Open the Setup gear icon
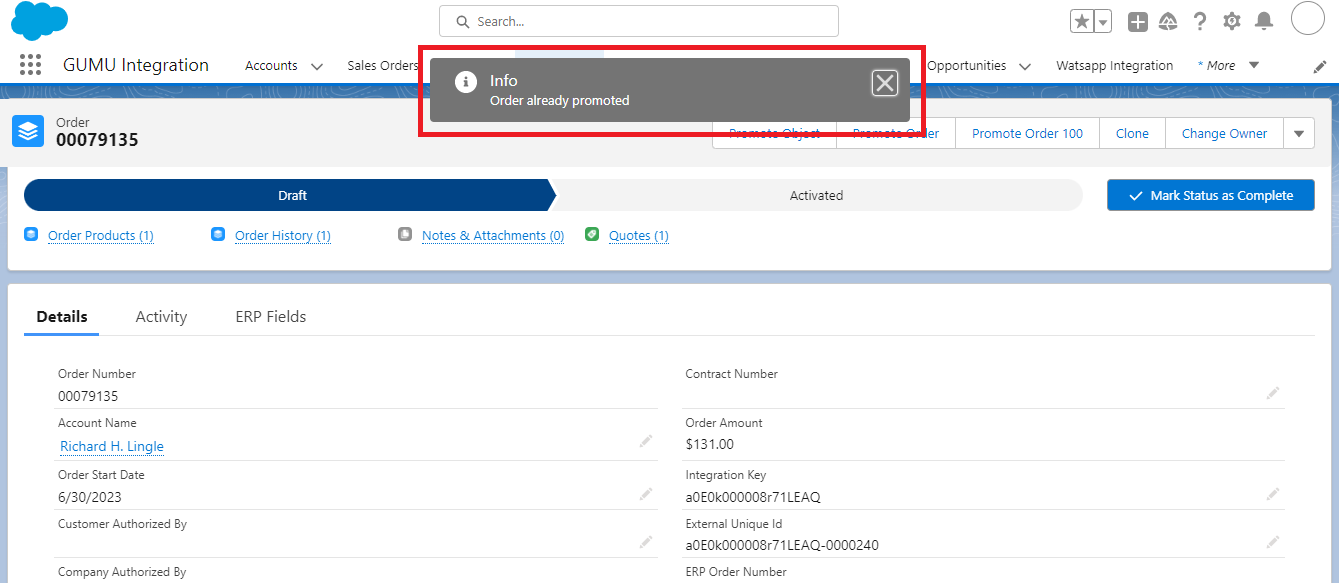The height and width of the screenshot is (583, 1339). pyautogui.click(x=1232, y=22)
